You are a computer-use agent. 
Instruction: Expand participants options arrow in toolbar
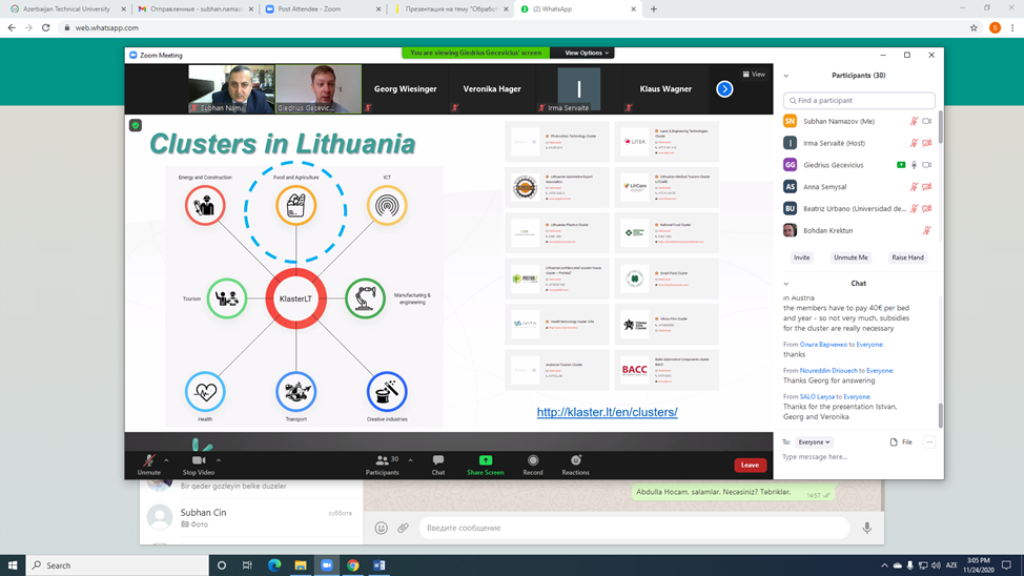pyautogui.click(x=410, y=460)
